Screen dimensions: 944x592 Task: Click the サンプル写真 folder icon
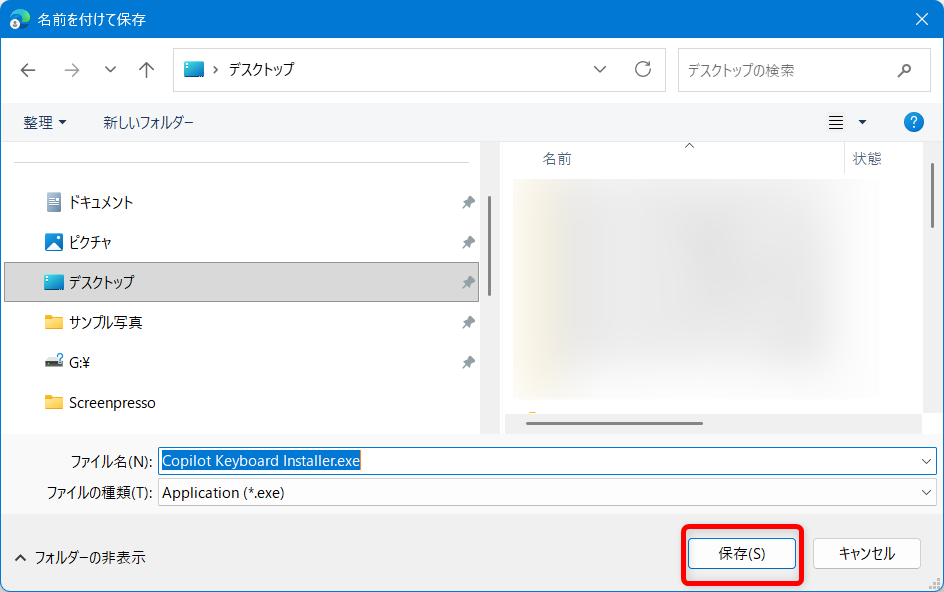54,322
